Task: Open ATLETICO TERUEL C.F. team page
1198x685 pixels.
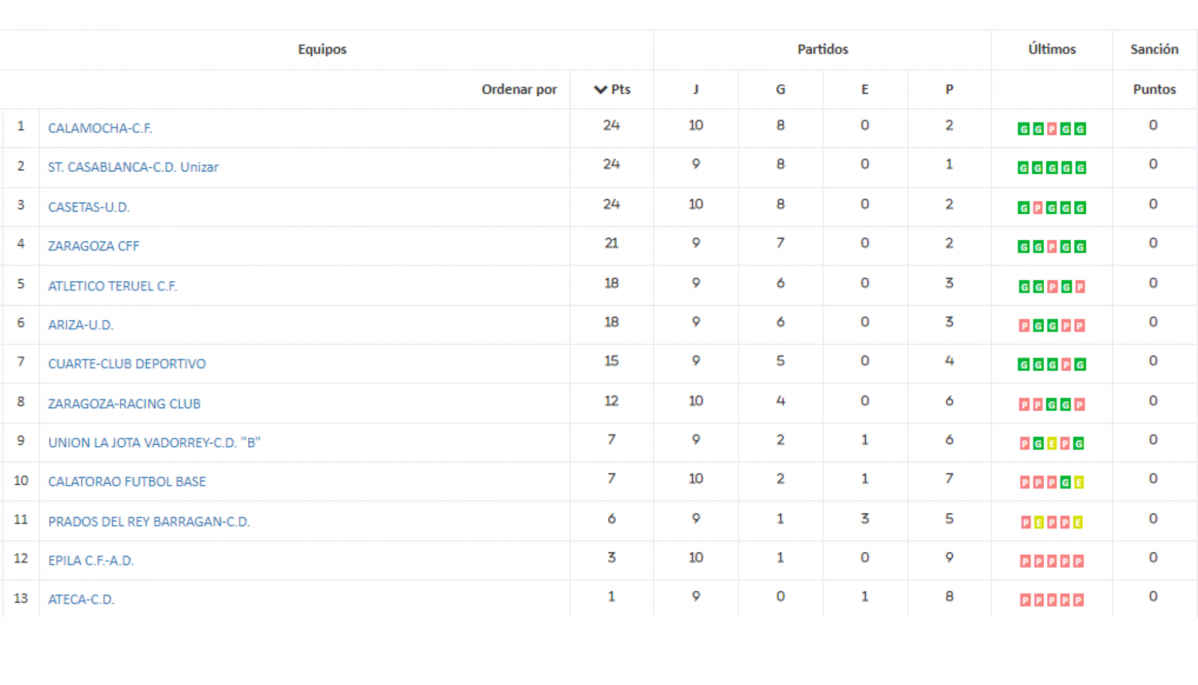Action: click(112, 286)
